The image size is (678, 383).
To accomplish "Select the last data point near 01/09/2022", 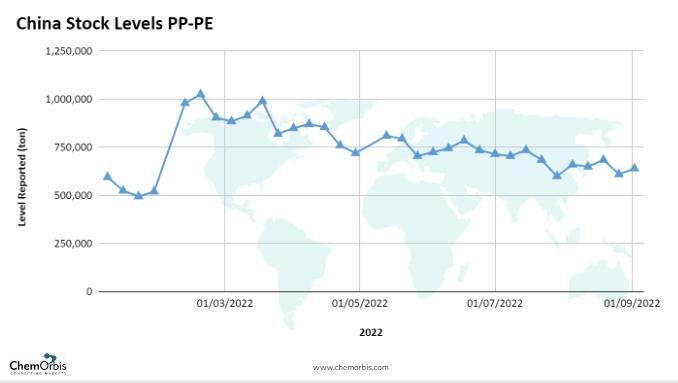I will [634, 168].
